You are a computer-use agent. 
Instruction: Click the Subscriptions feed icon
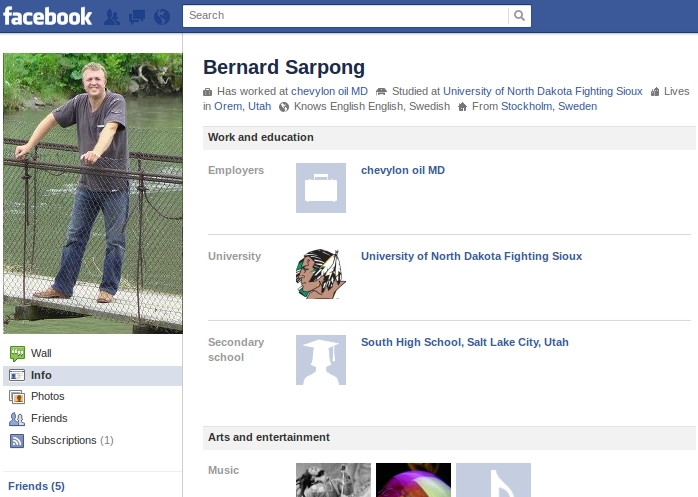pyautogui.click(x=17, y=440)
